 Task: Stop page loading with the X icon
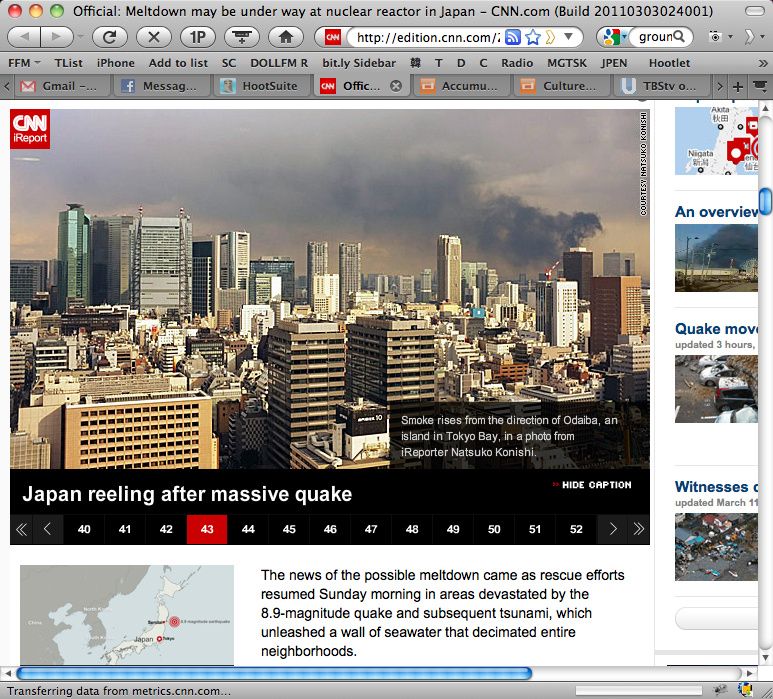pyautogui.click(x=153, y=37)
